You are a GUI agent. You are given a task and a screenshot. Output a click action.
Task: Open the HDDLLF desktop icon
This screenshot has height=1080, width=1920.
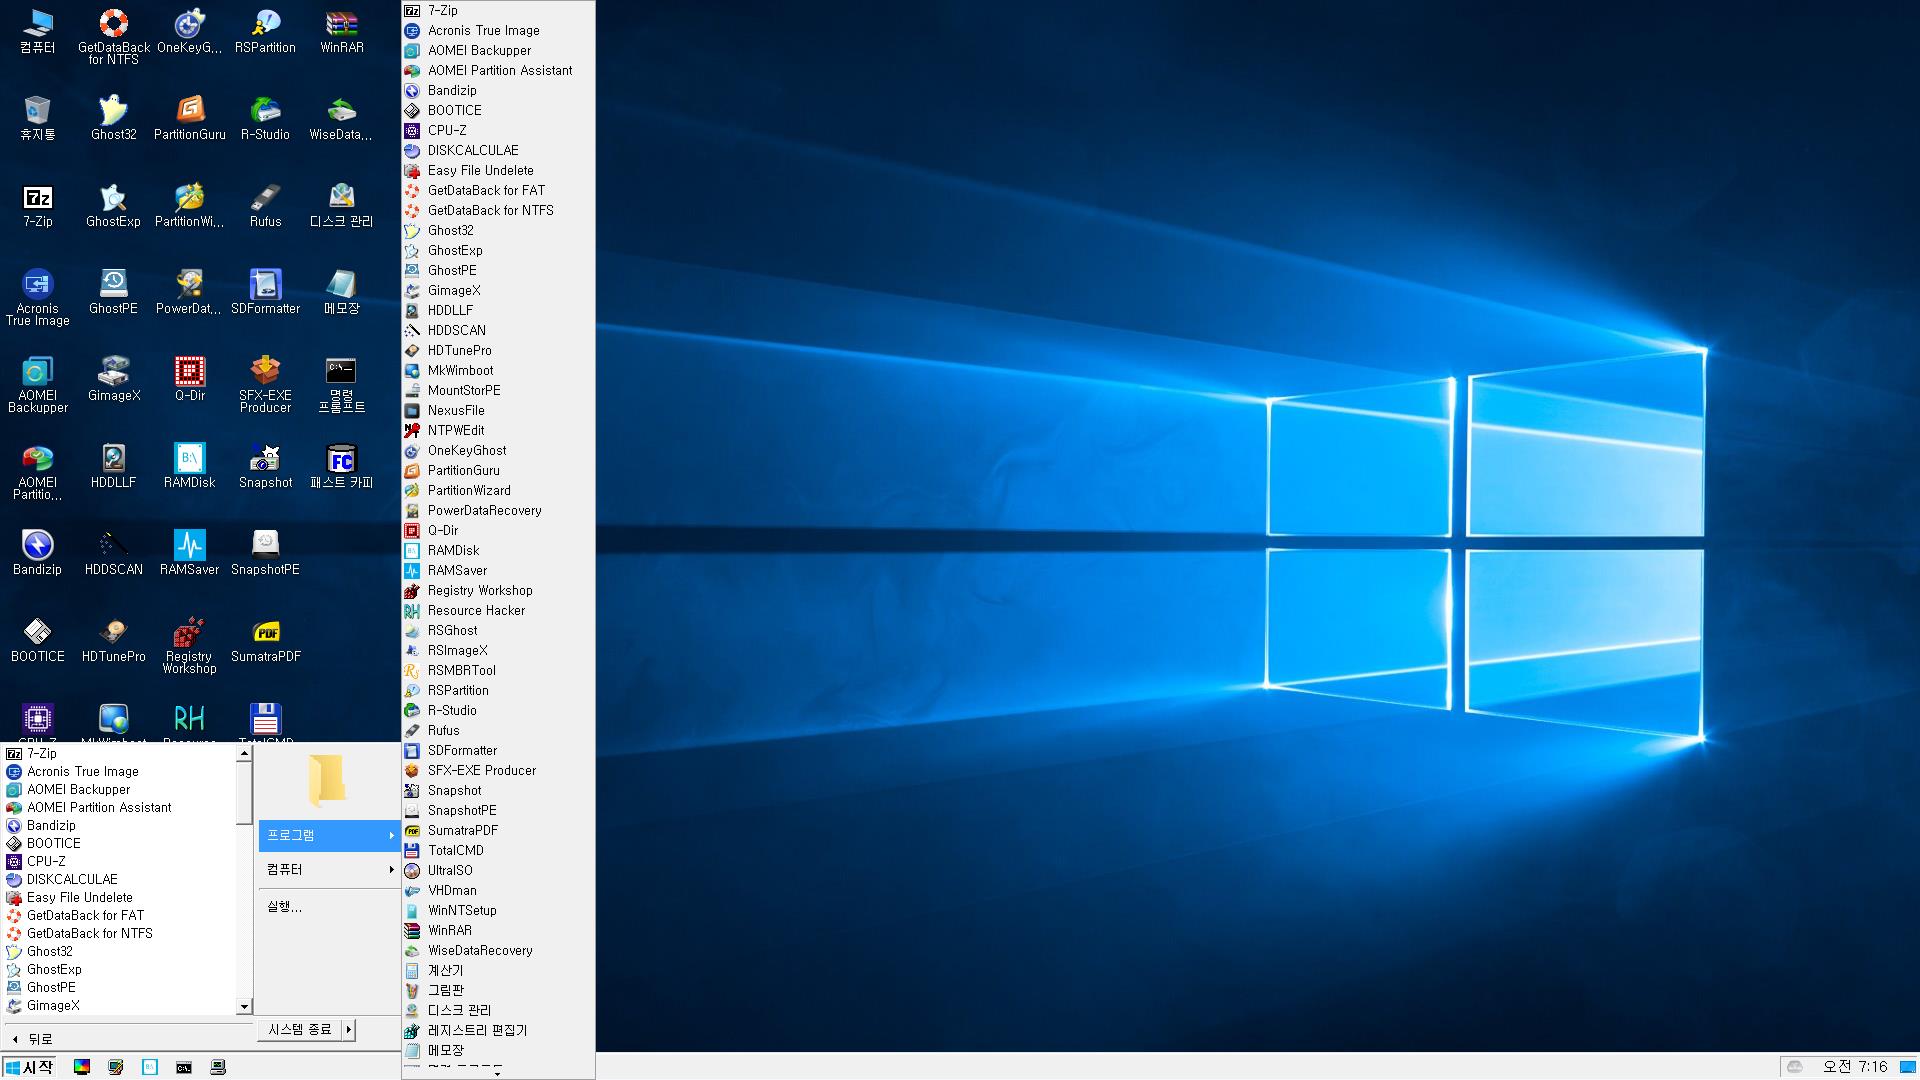point(114,465)
